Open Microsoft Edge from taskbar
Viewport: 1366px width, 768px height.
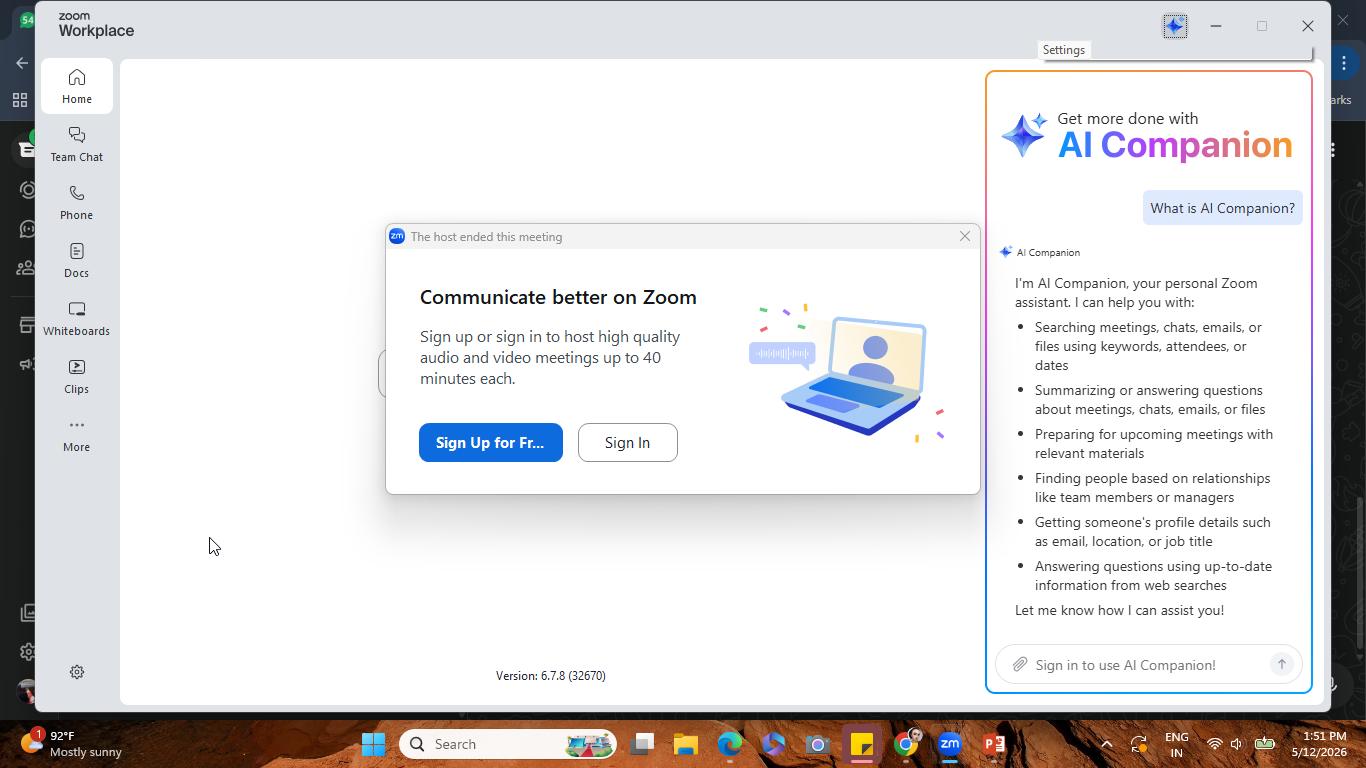[730, 744]
